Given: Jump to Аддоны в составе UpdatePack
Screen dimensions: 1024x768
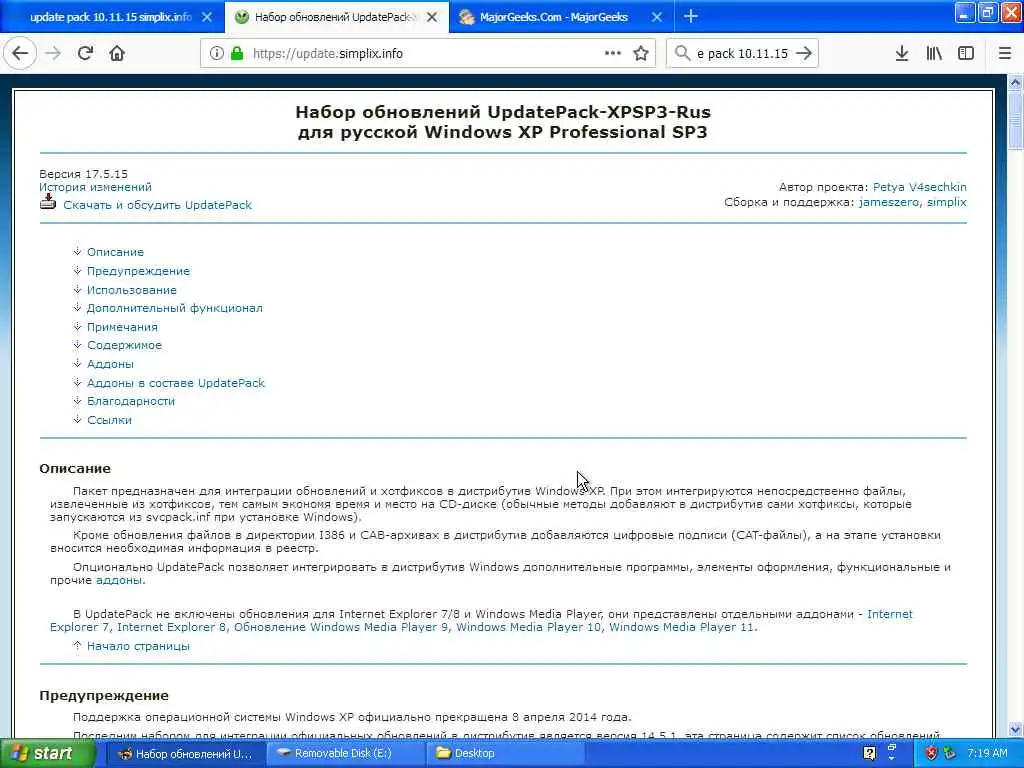Looking at the screenshot, I should point(176,383).
